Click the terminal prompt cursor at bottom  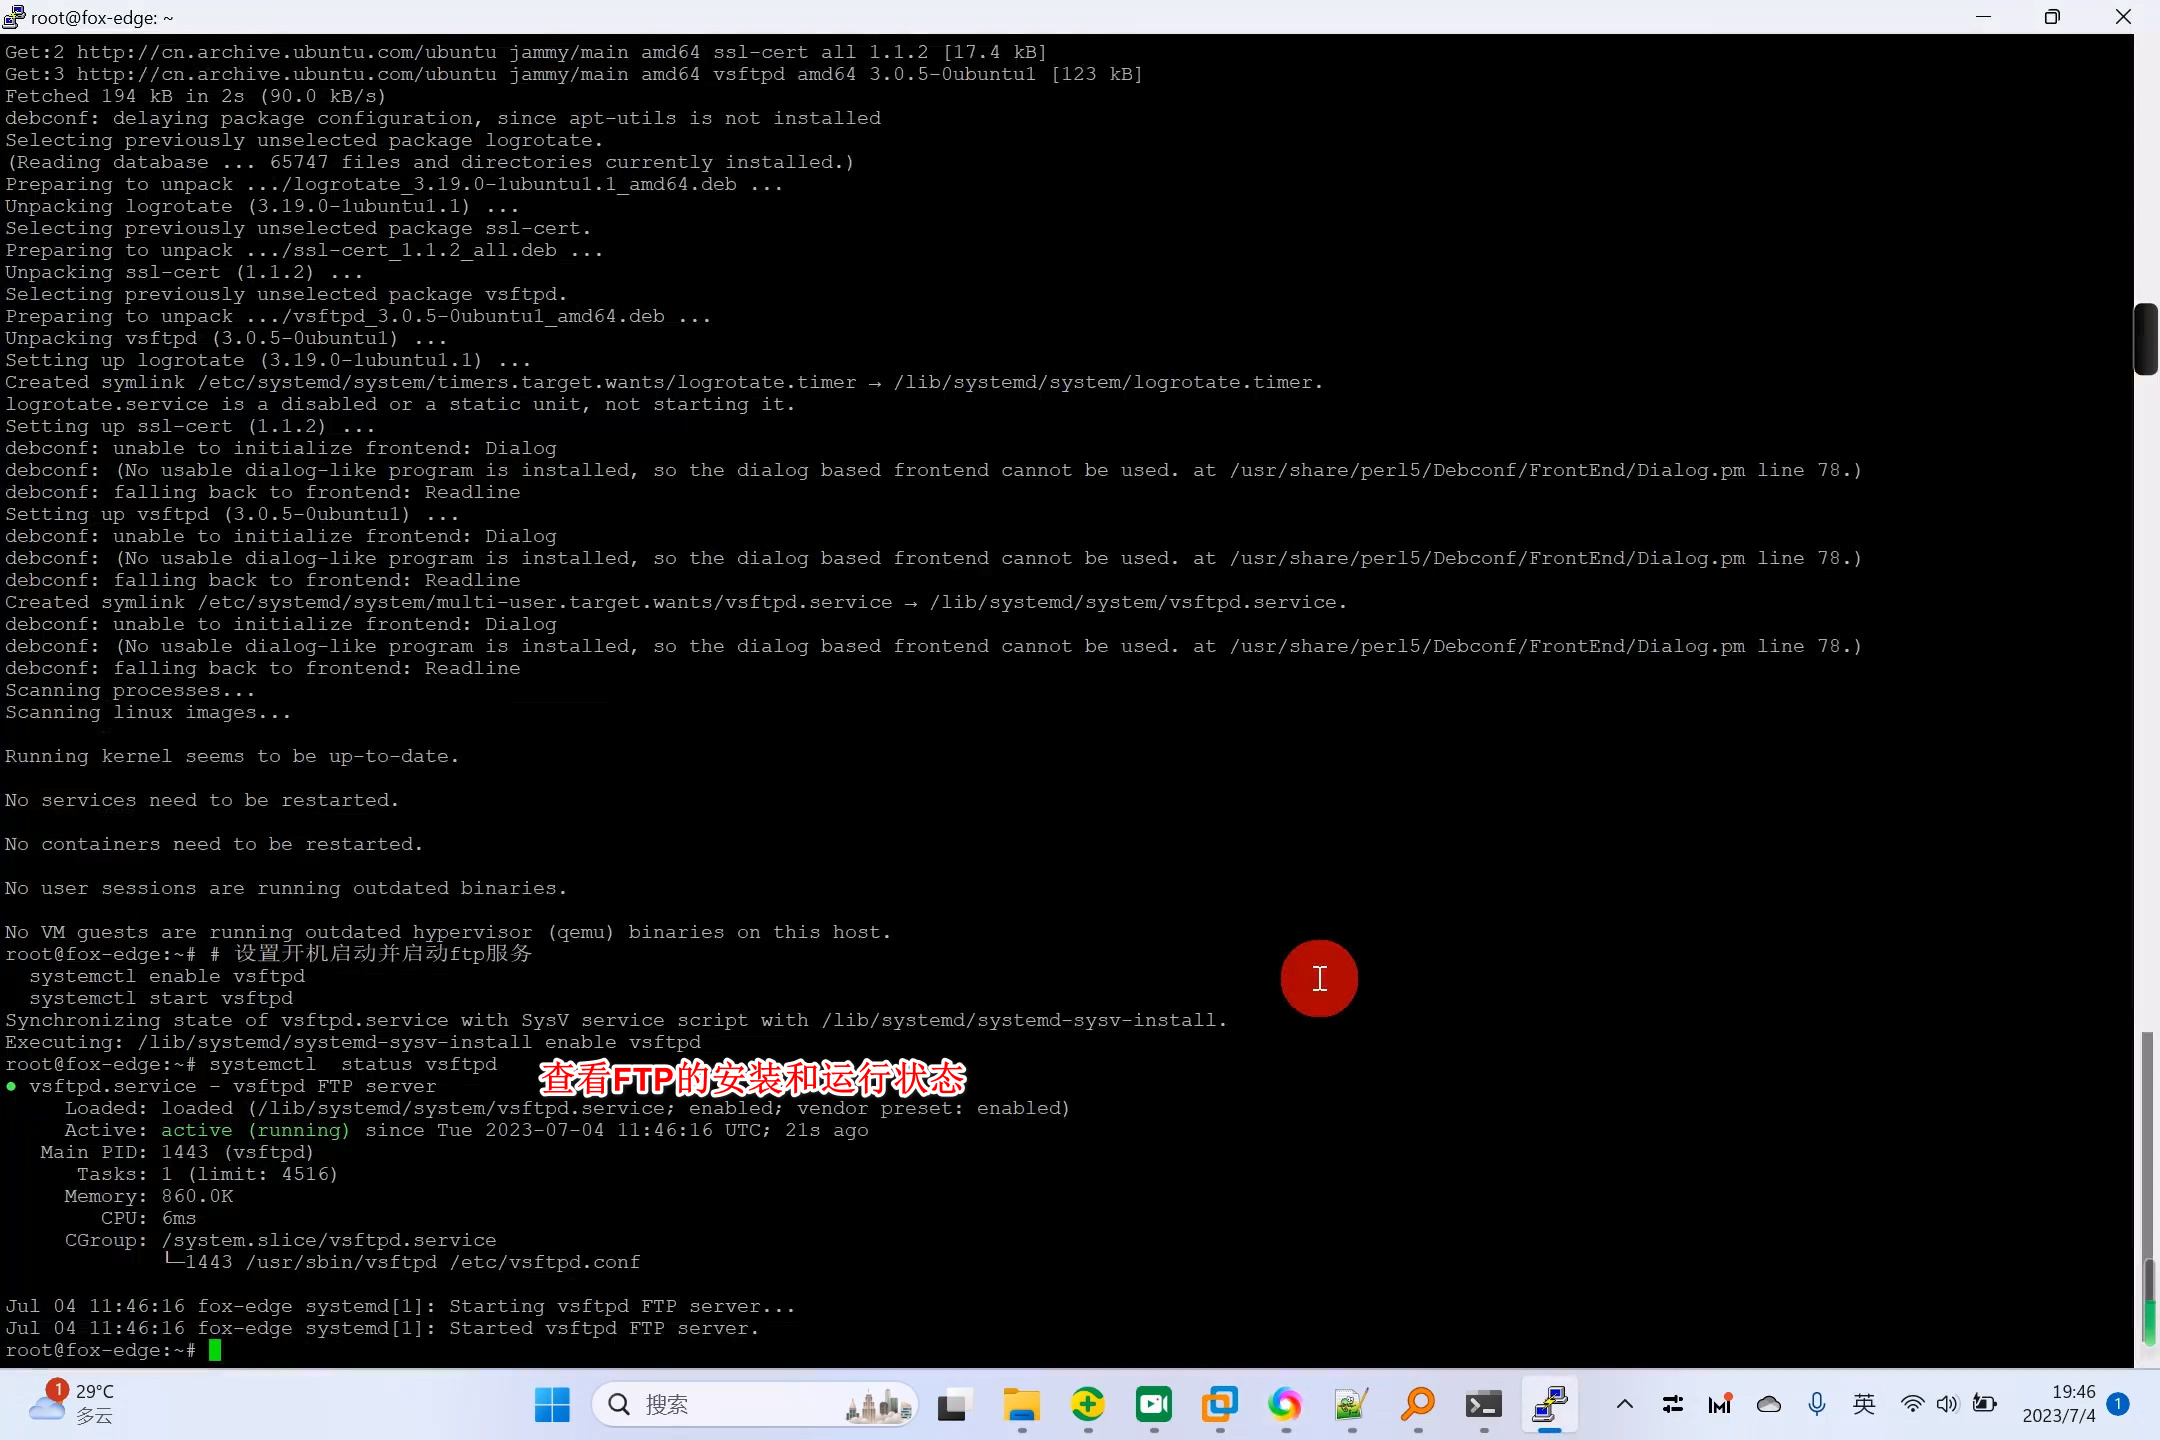coord(215,1351)
